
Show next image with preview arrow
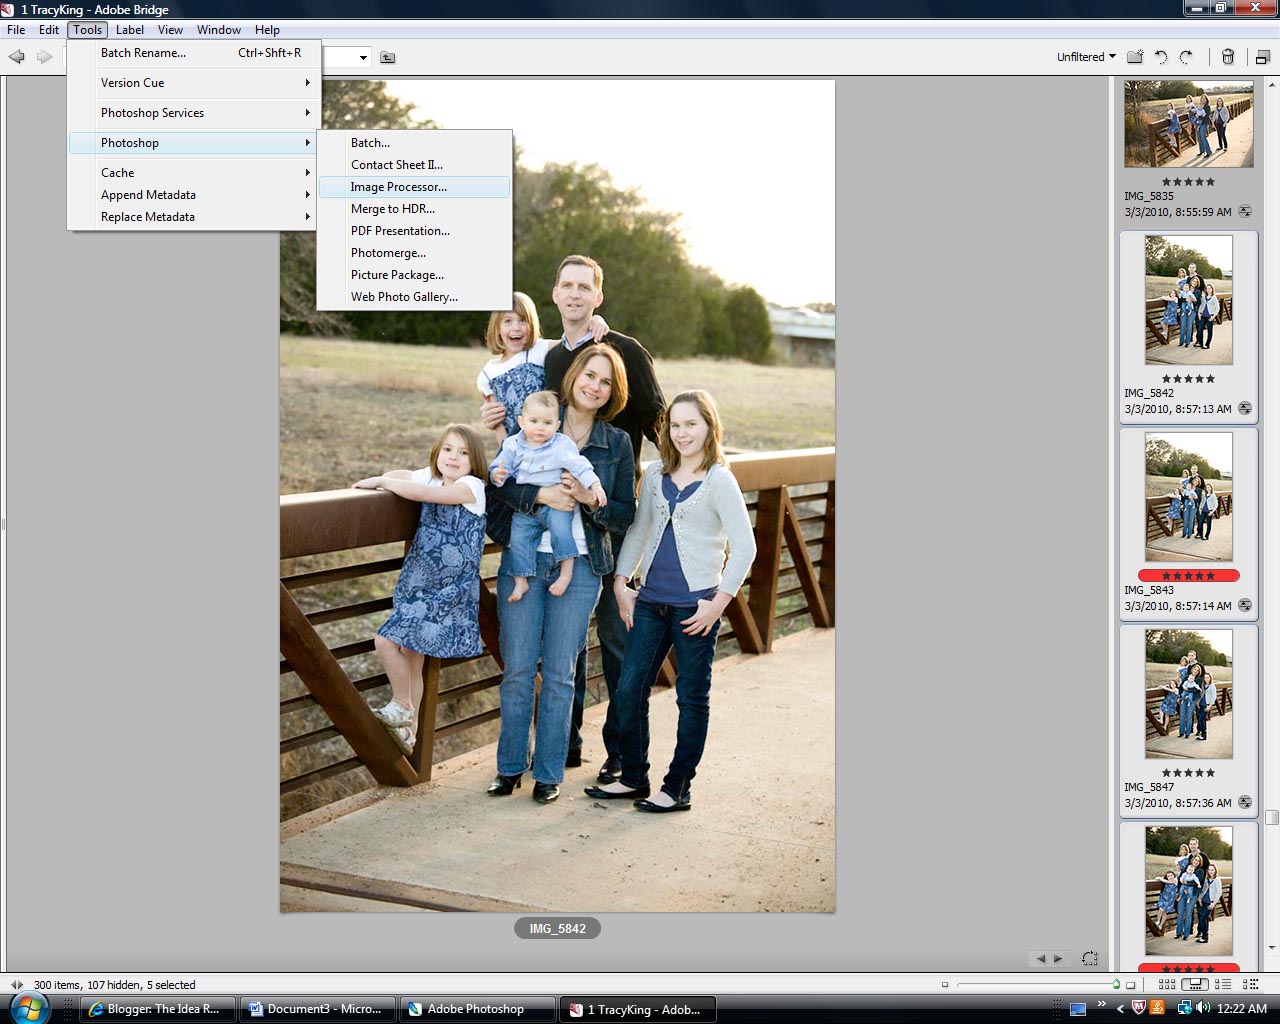click(x=1058, y=958)
